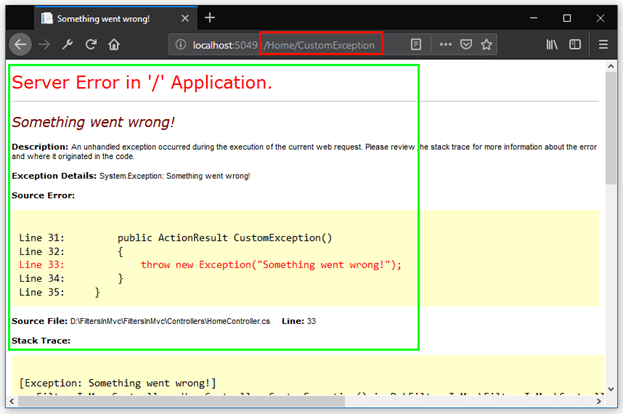Select the 'Something went wrong!' tab
Screen dimensions: 623x414
click(x=105, y=18)
